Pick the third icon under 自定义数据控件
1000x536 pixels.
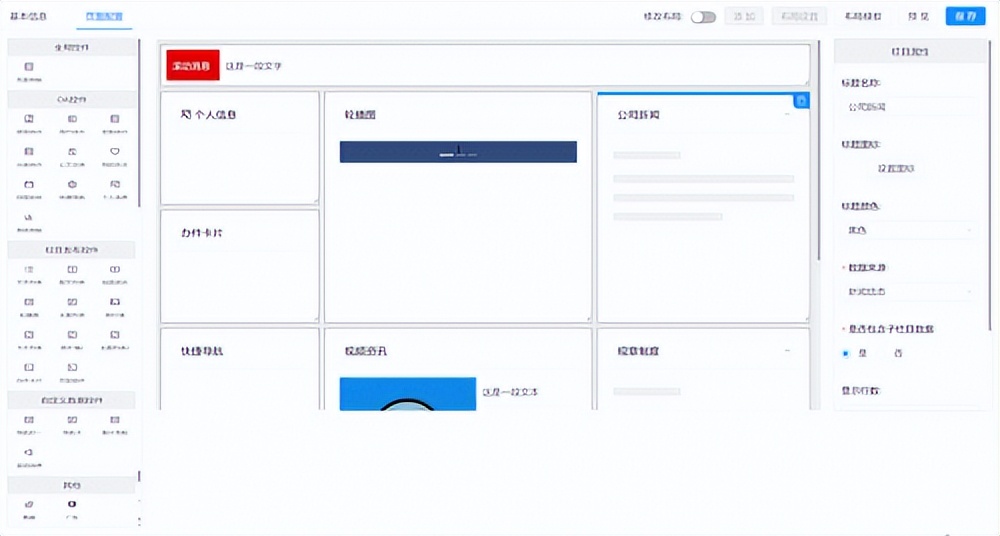click(x=115, y=420)
